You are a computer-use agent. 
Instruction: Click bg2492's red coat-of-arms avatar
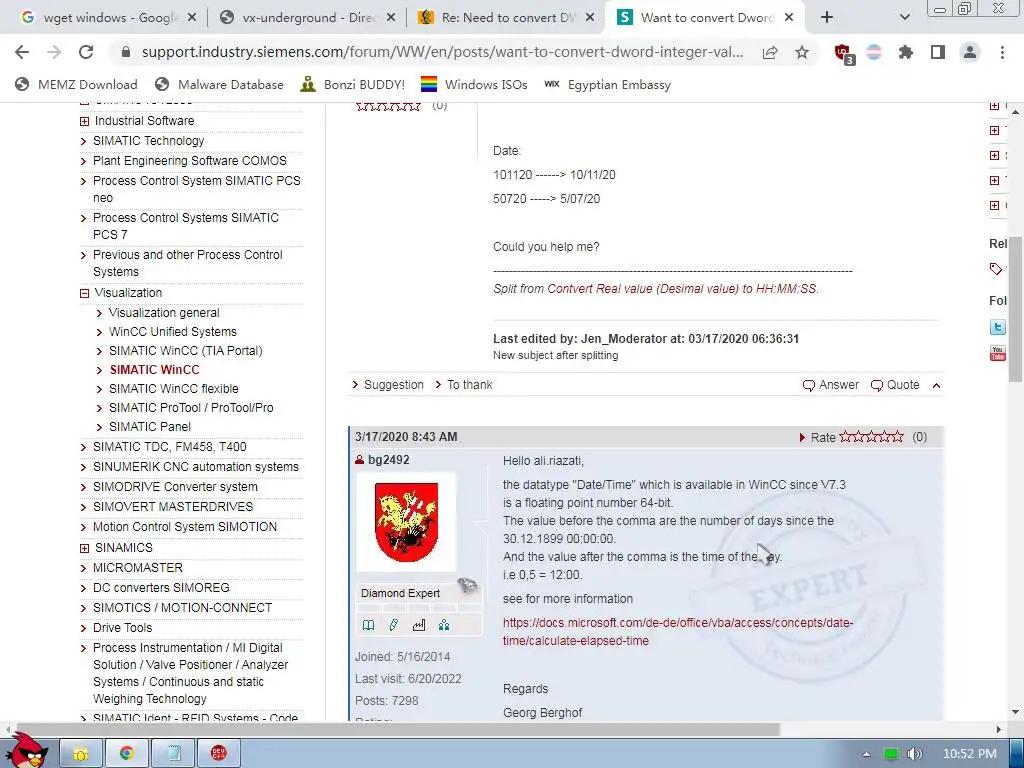pyautogui.click(x=406, y=522)
